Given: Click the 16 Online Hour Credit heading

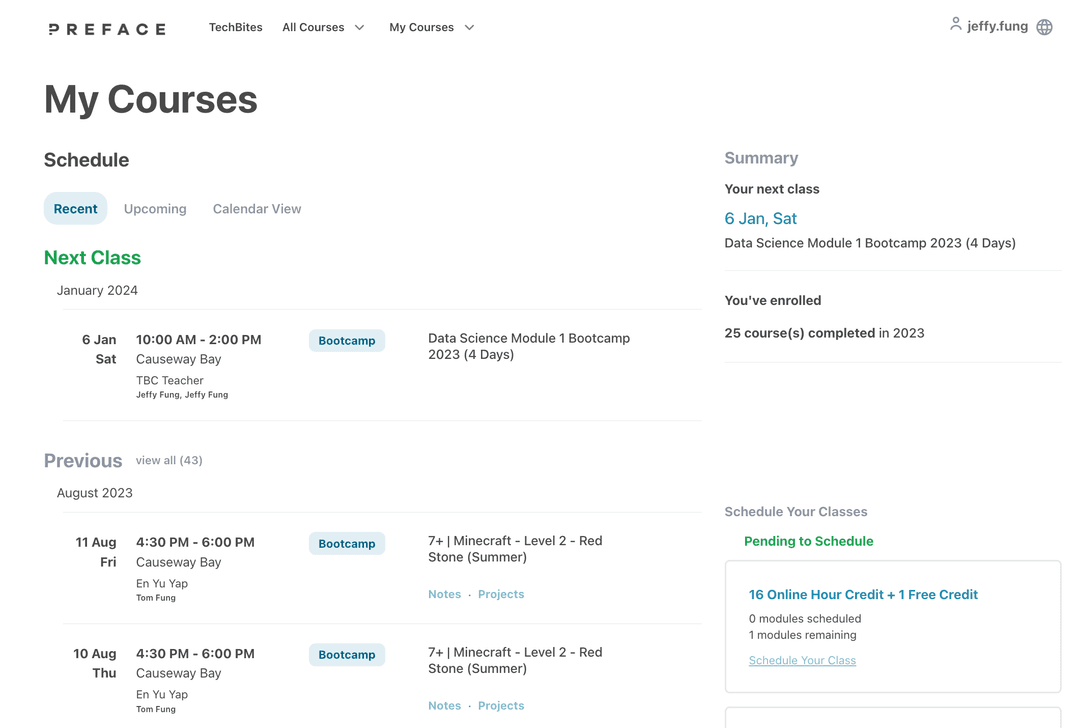Looking at the screenshot, I should point(863,594).
